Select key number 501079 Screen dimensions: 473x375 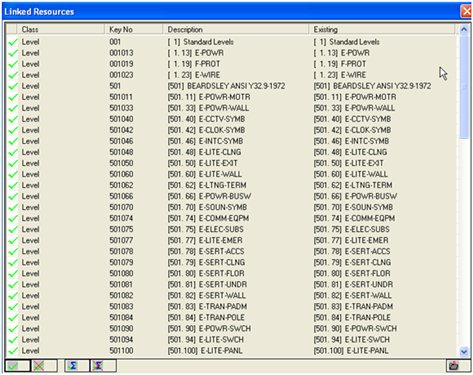tap(121, 262)
